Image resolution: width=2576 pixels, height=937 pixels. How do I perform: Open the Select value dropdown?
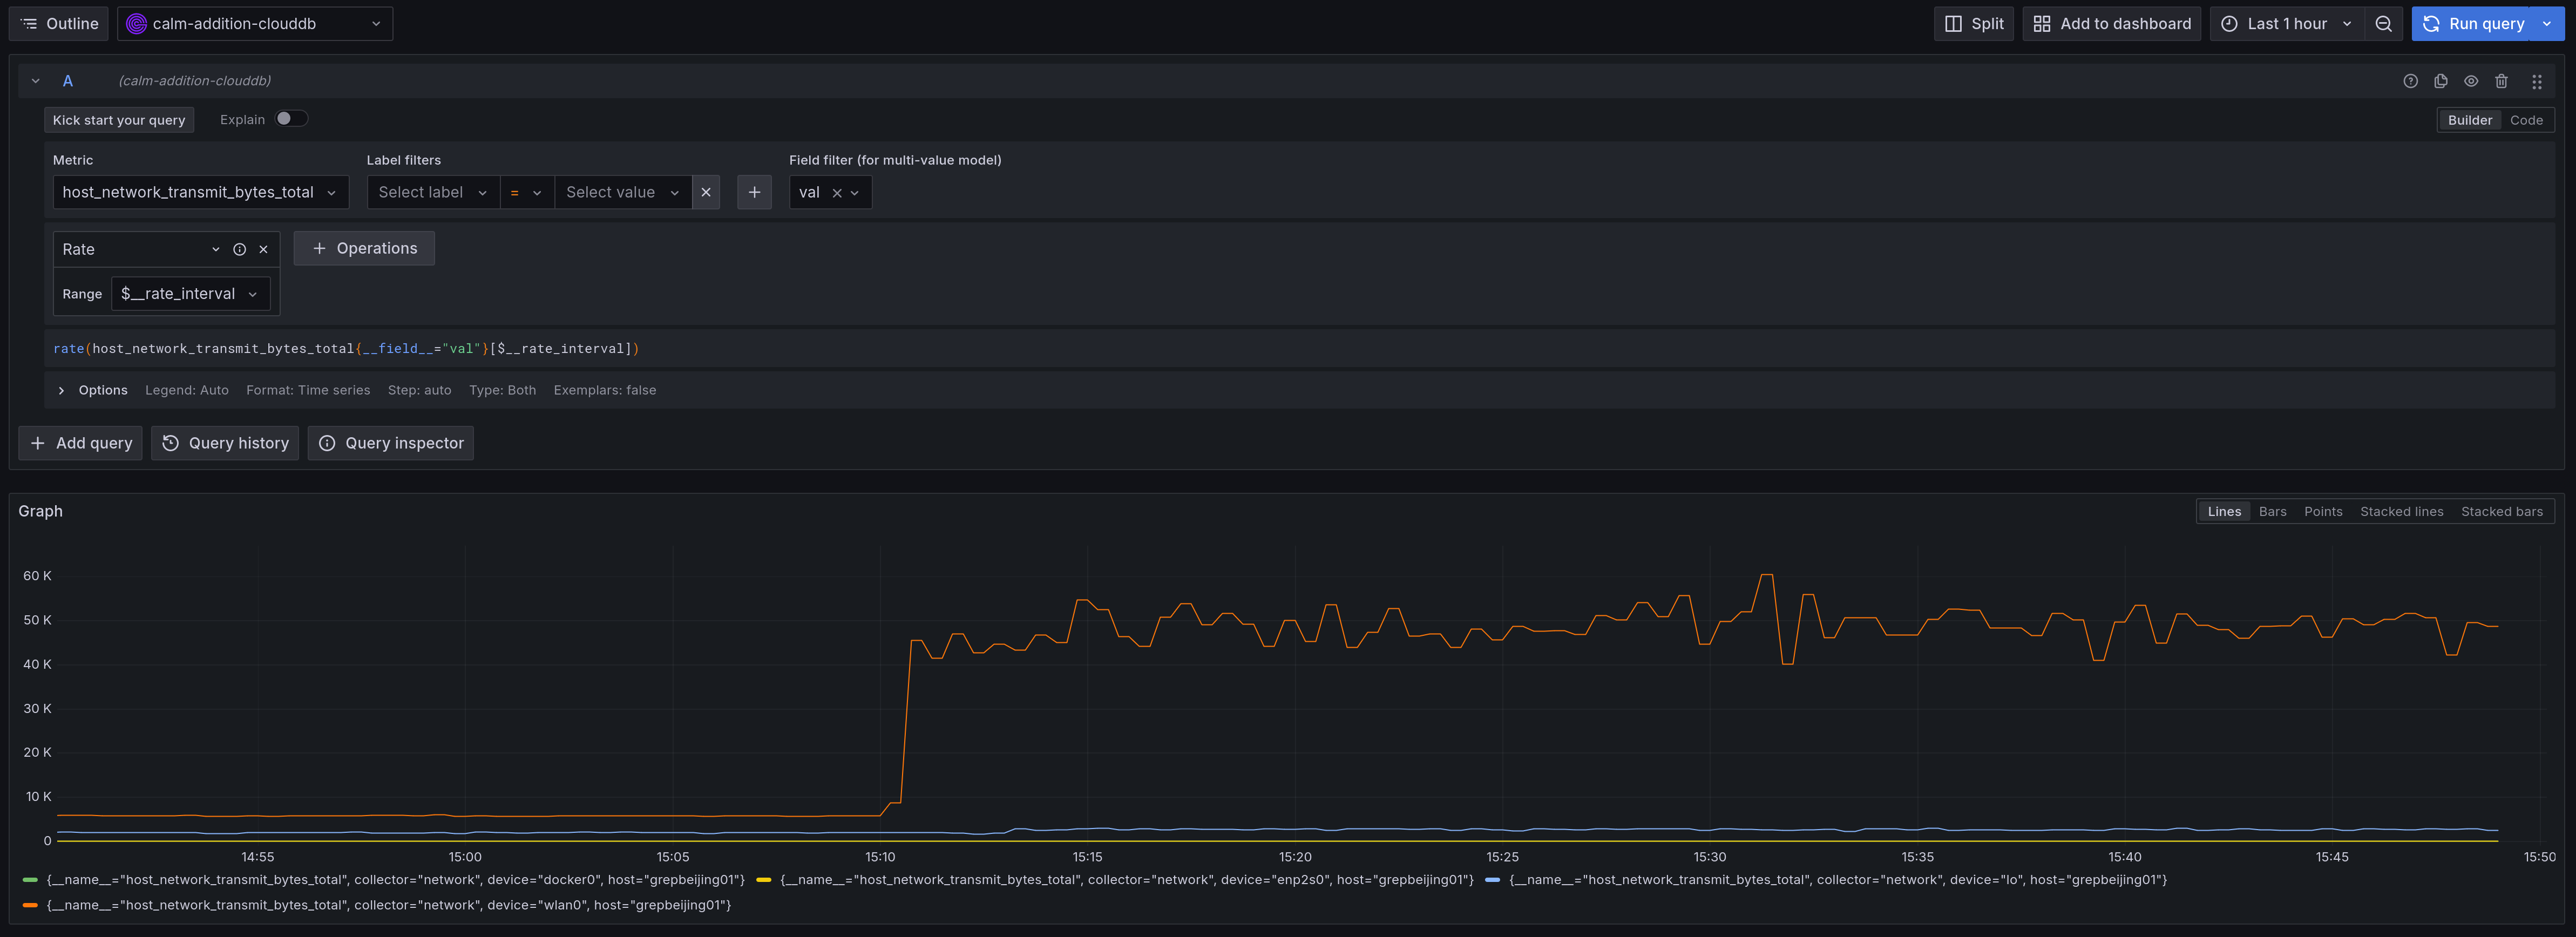coord(622,192)
